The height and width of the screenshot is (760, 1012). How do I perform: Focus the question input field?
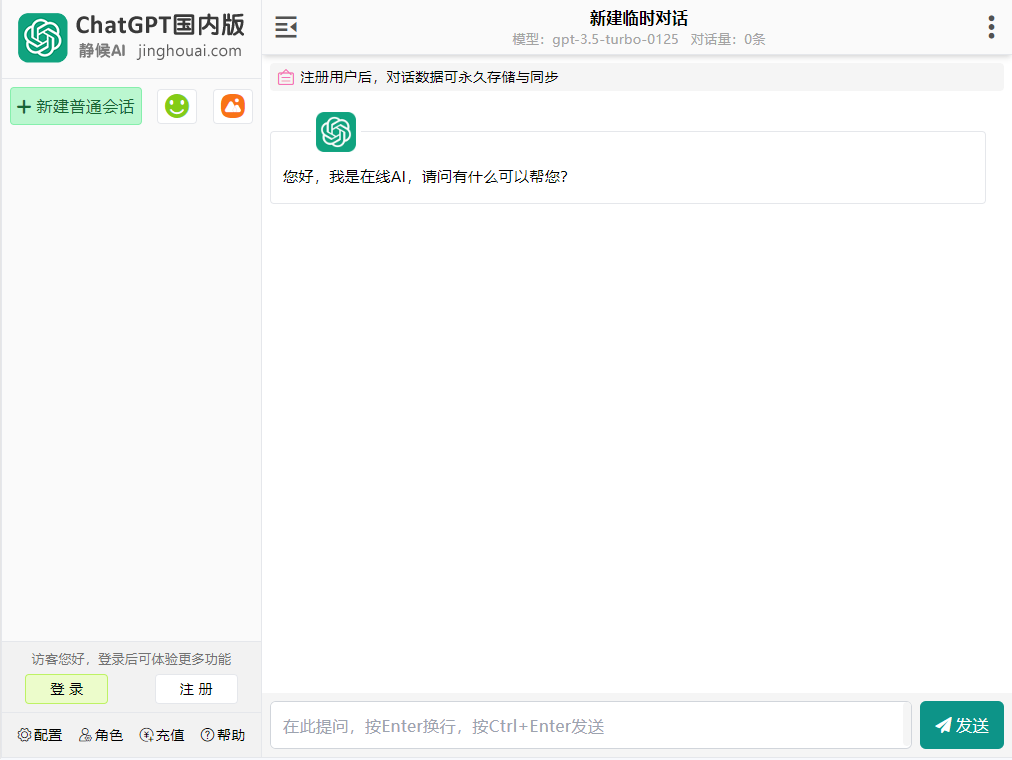591,726
